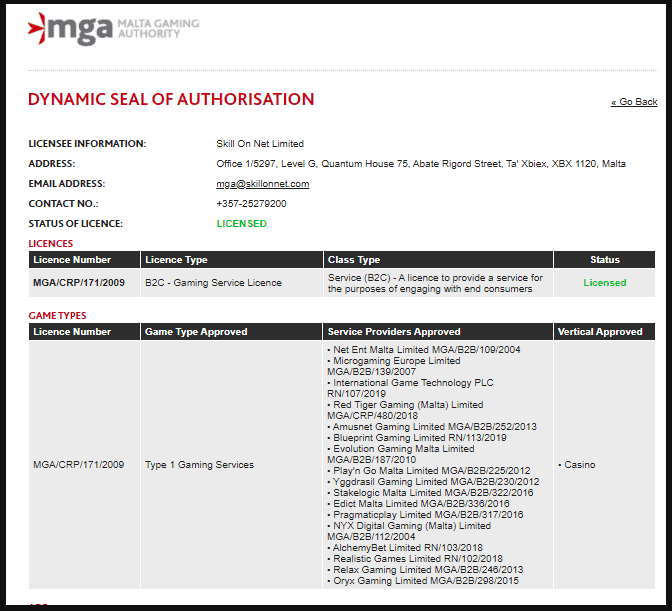This screenshot has height=611, width=672.
Task: Click Relax Gaming Limited provider entry
Action: coord(425,570)
